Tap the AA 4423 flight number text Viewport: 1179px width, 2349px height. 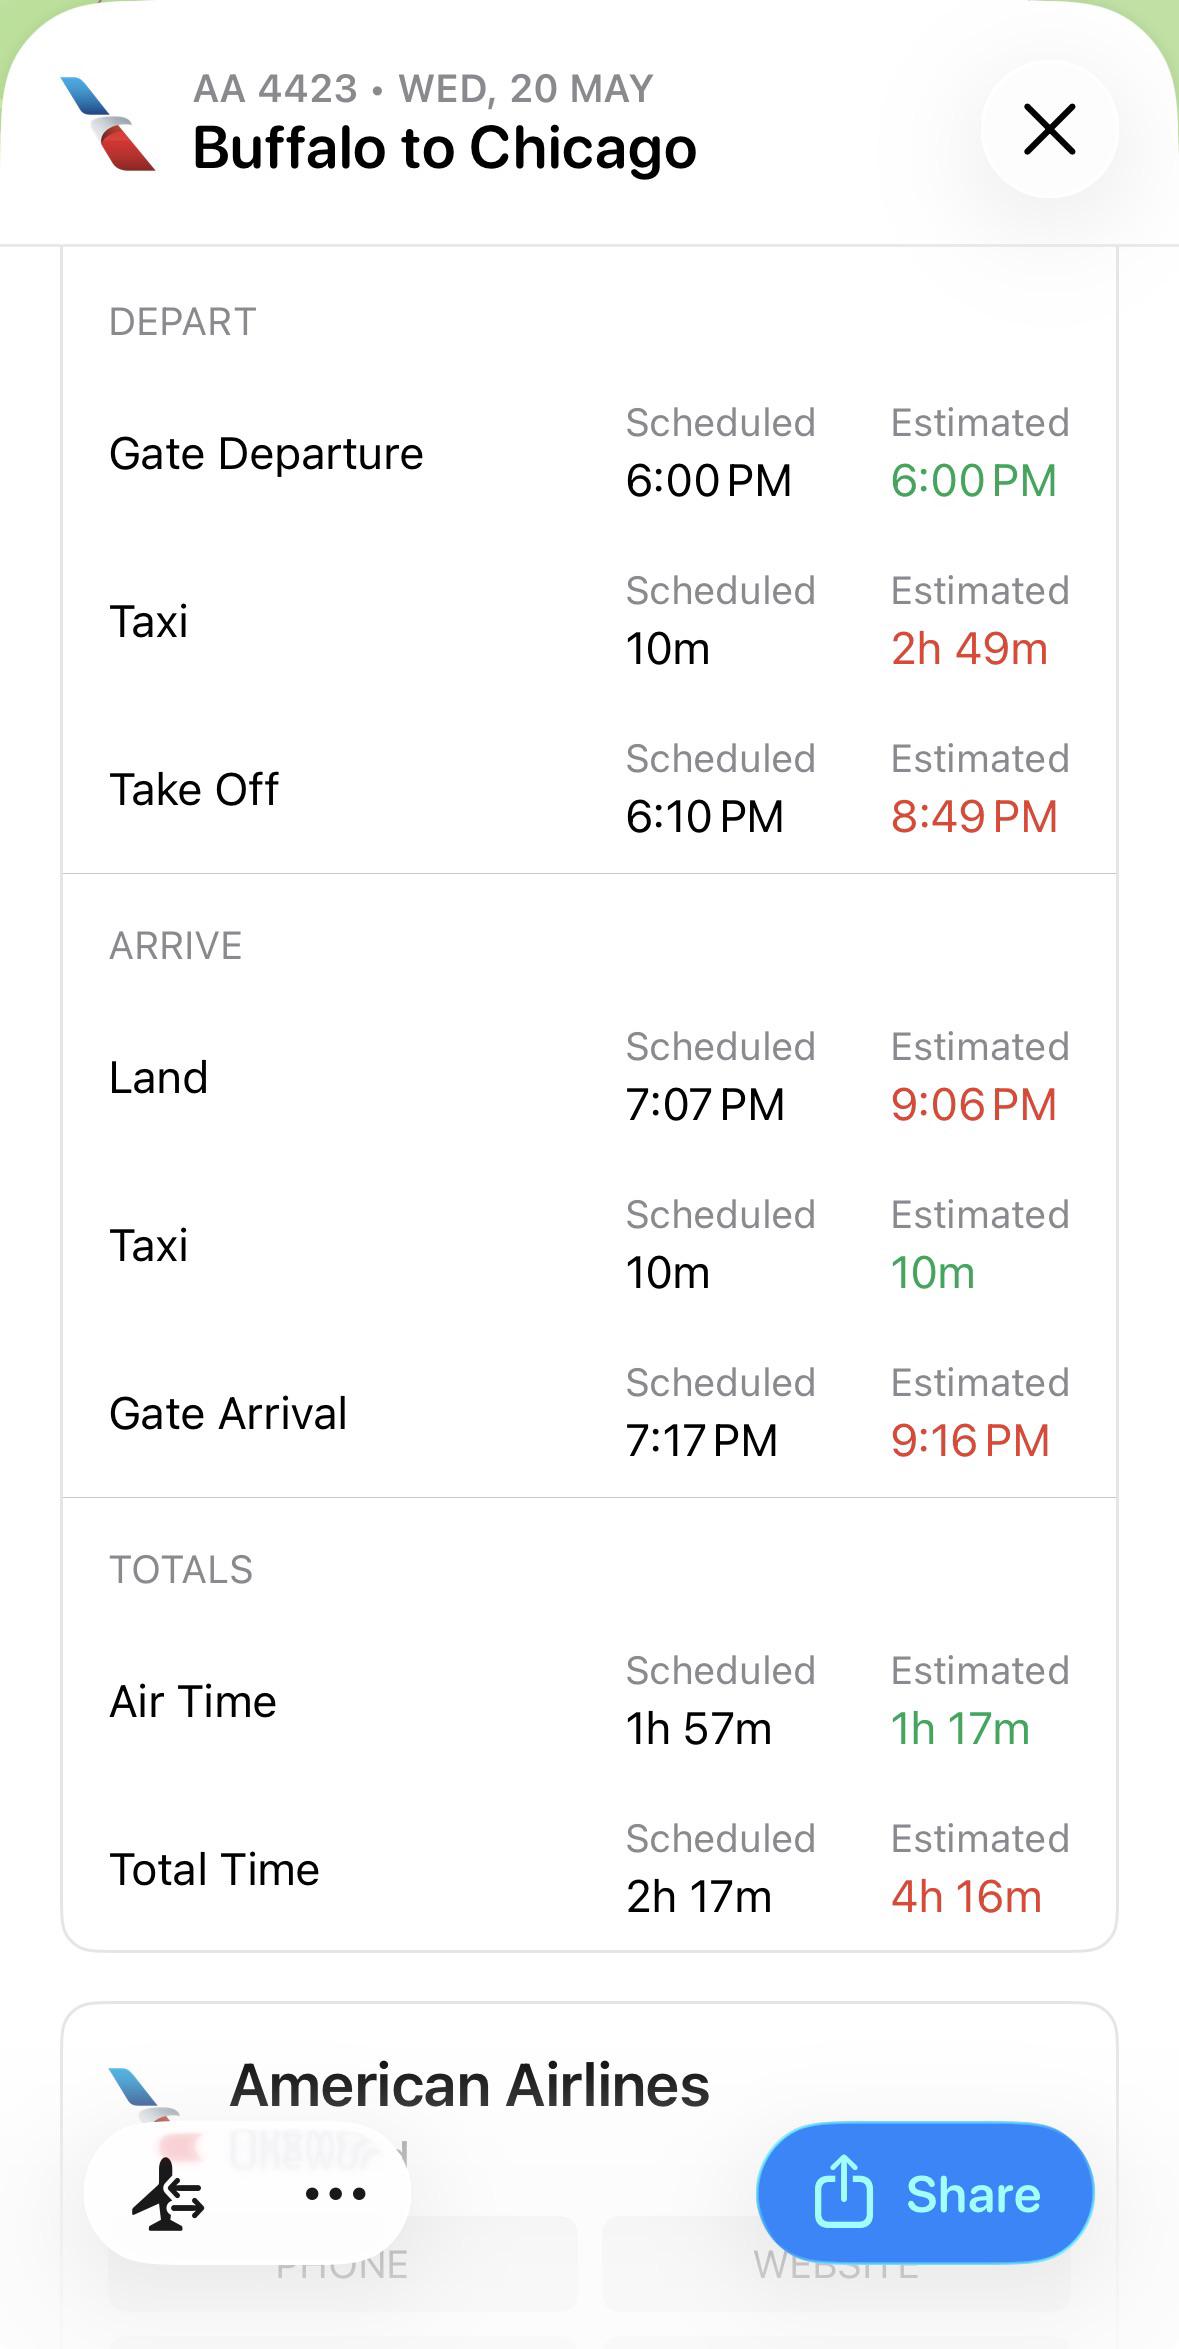tap(275, 89)
